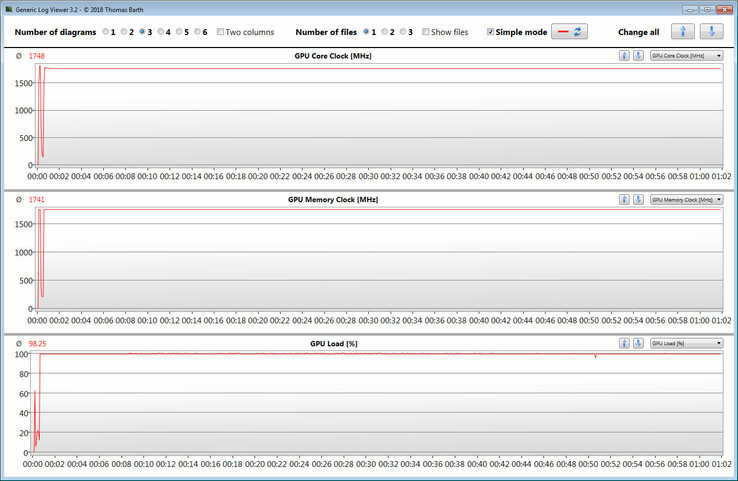Set Number of files to 1
The width and height of the screenshot is (738, 481).
point(366,32)
